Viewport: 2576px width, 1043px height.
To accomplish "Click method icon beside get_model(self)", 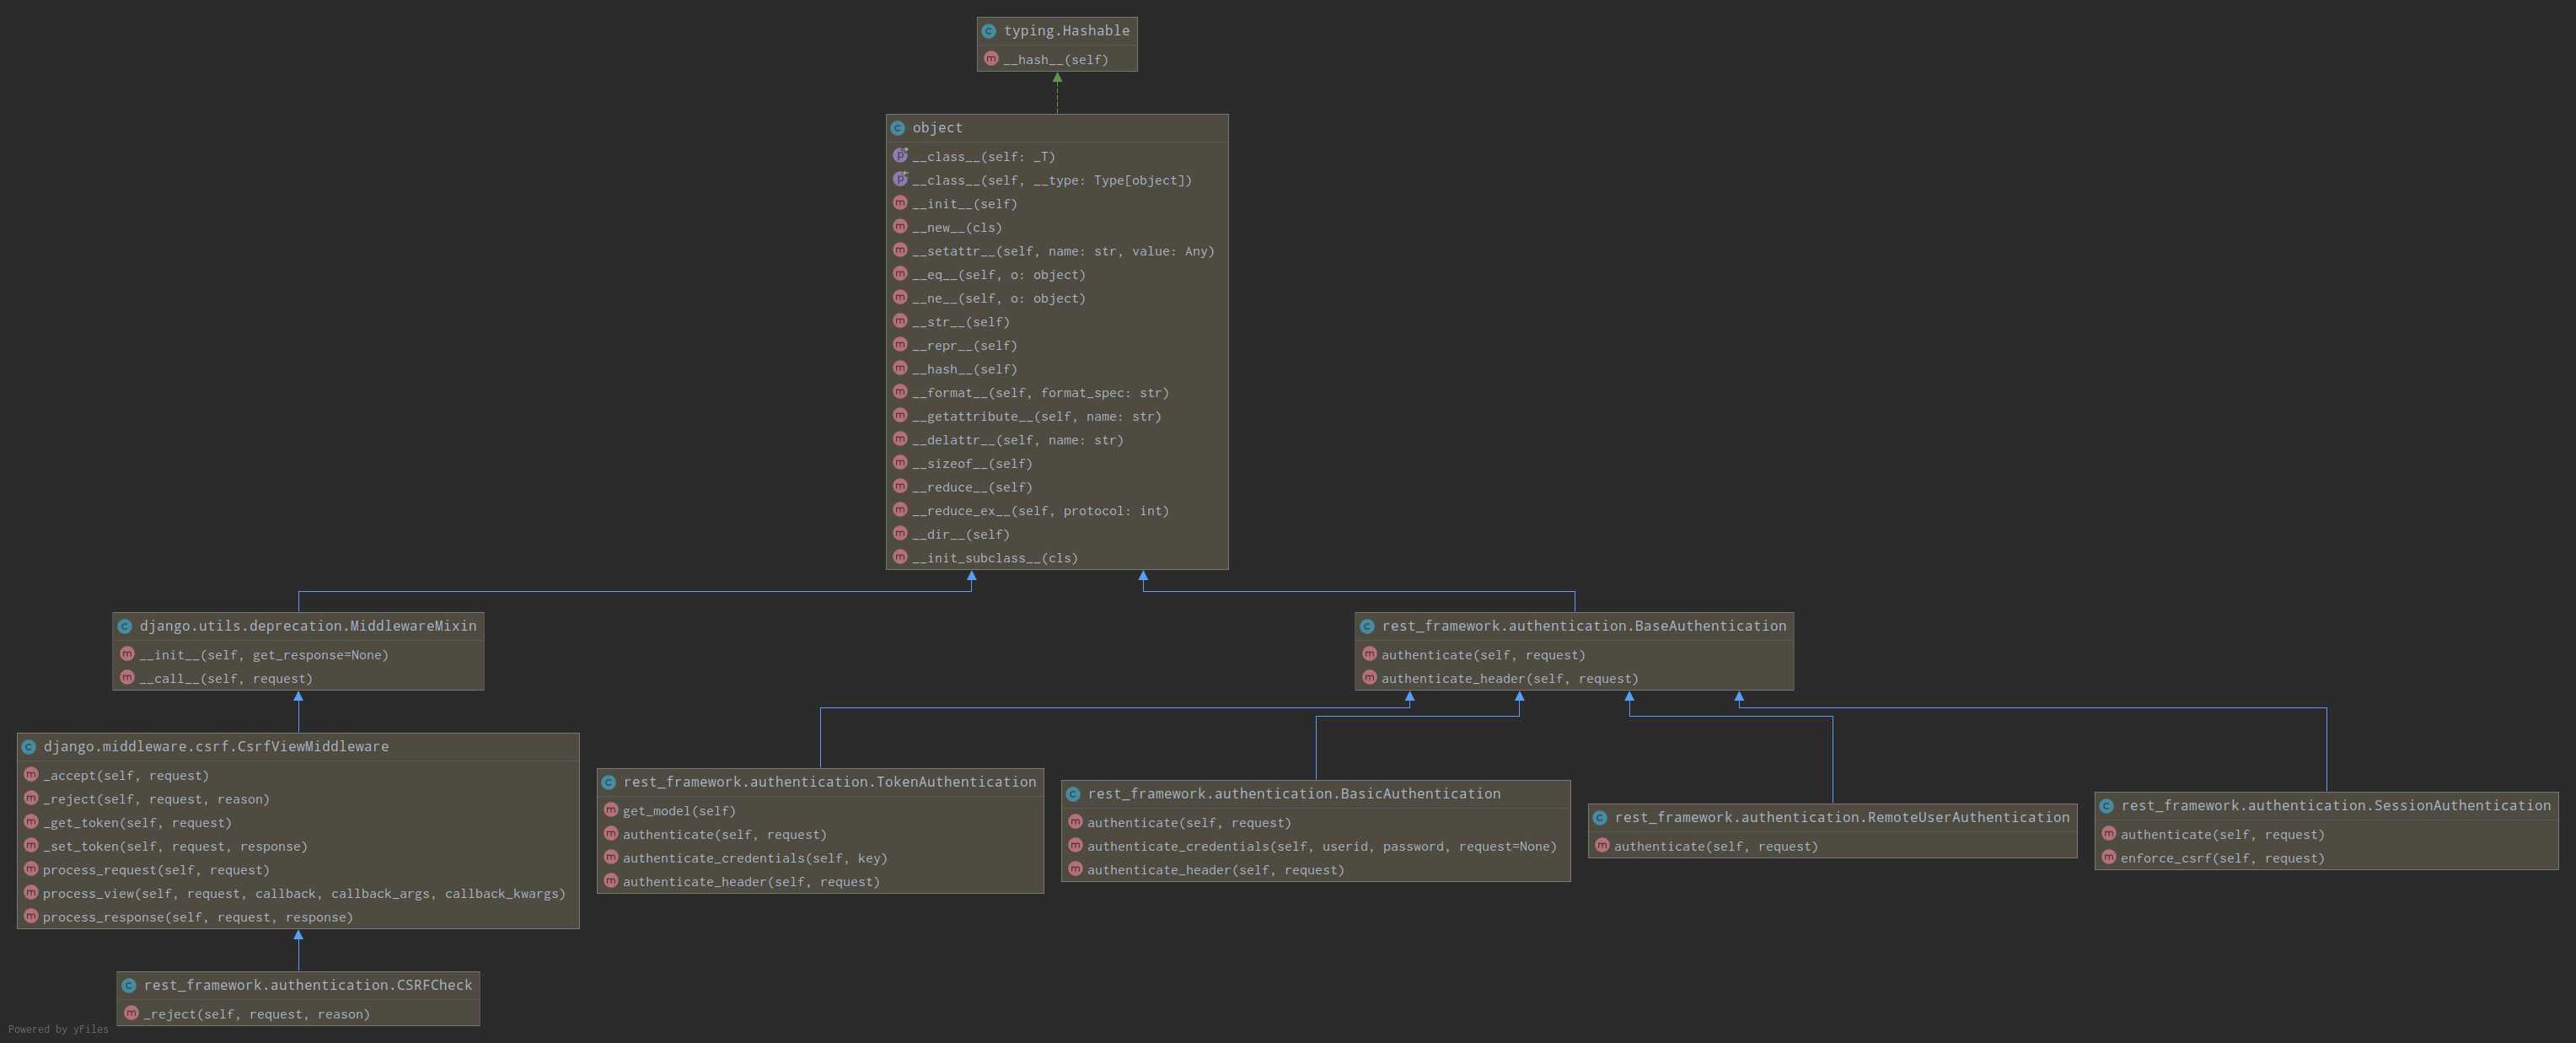I will [x=611, y=810].
